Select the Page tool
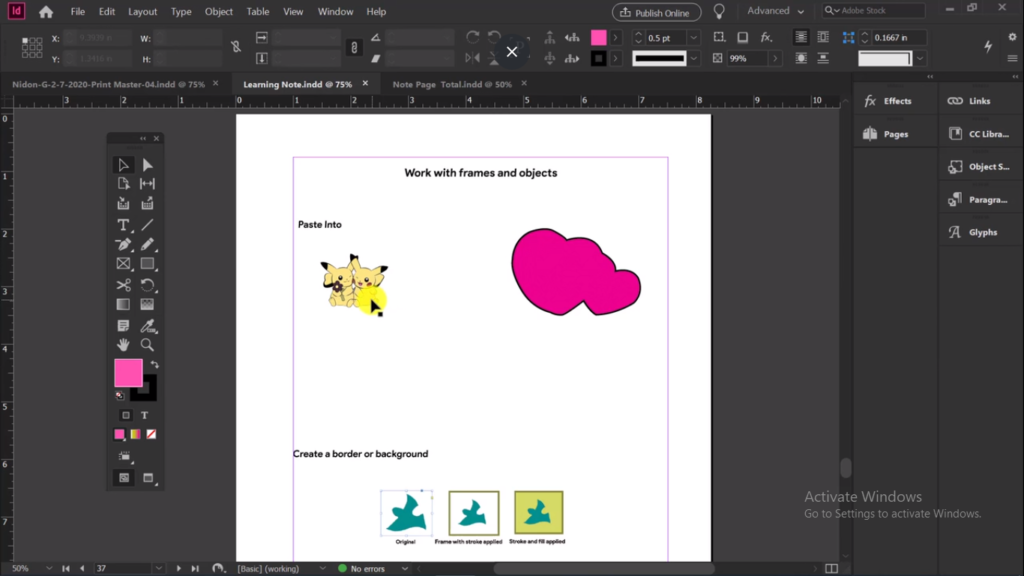This screenshot has height=576, width=1024. point(123,184)
